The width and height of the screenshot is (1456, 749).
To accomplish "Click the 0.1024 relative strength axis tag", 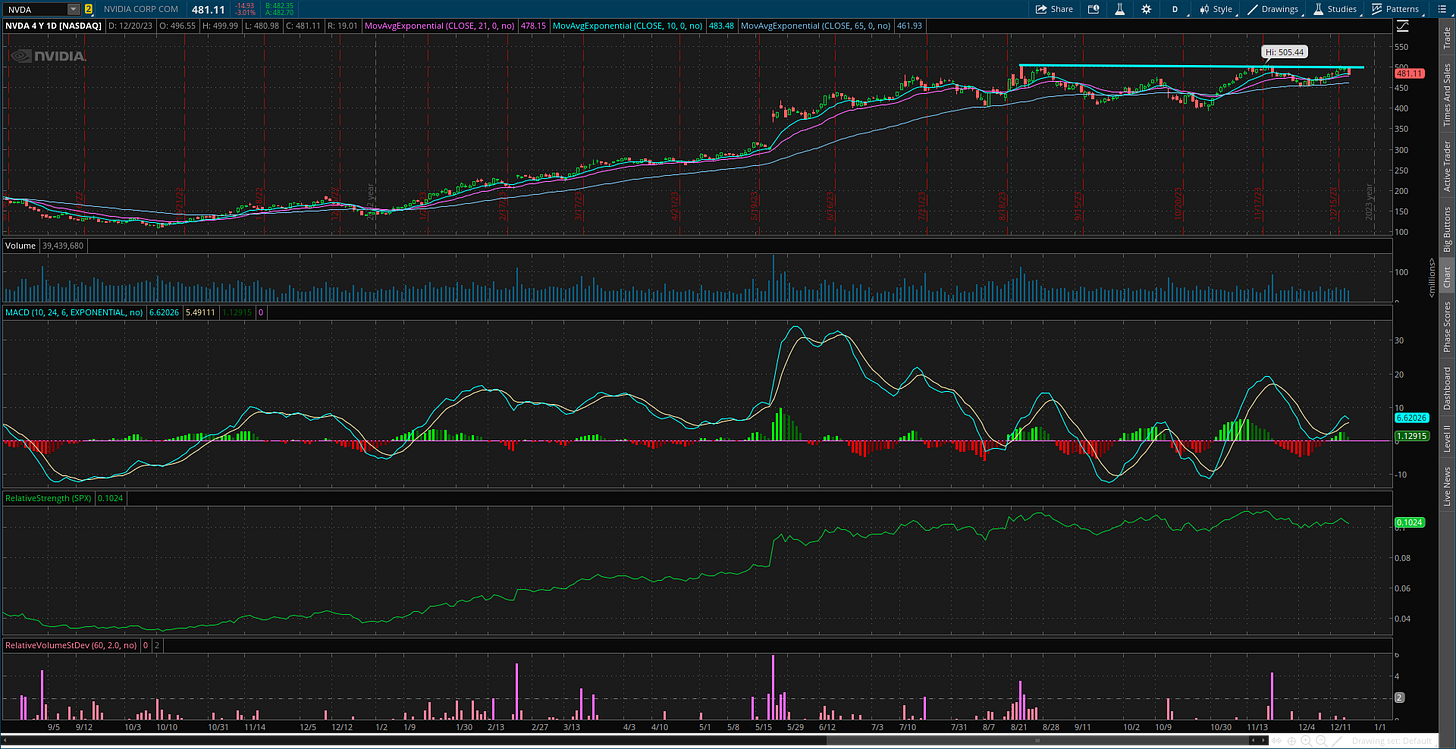I will (x=1407, y=522).
